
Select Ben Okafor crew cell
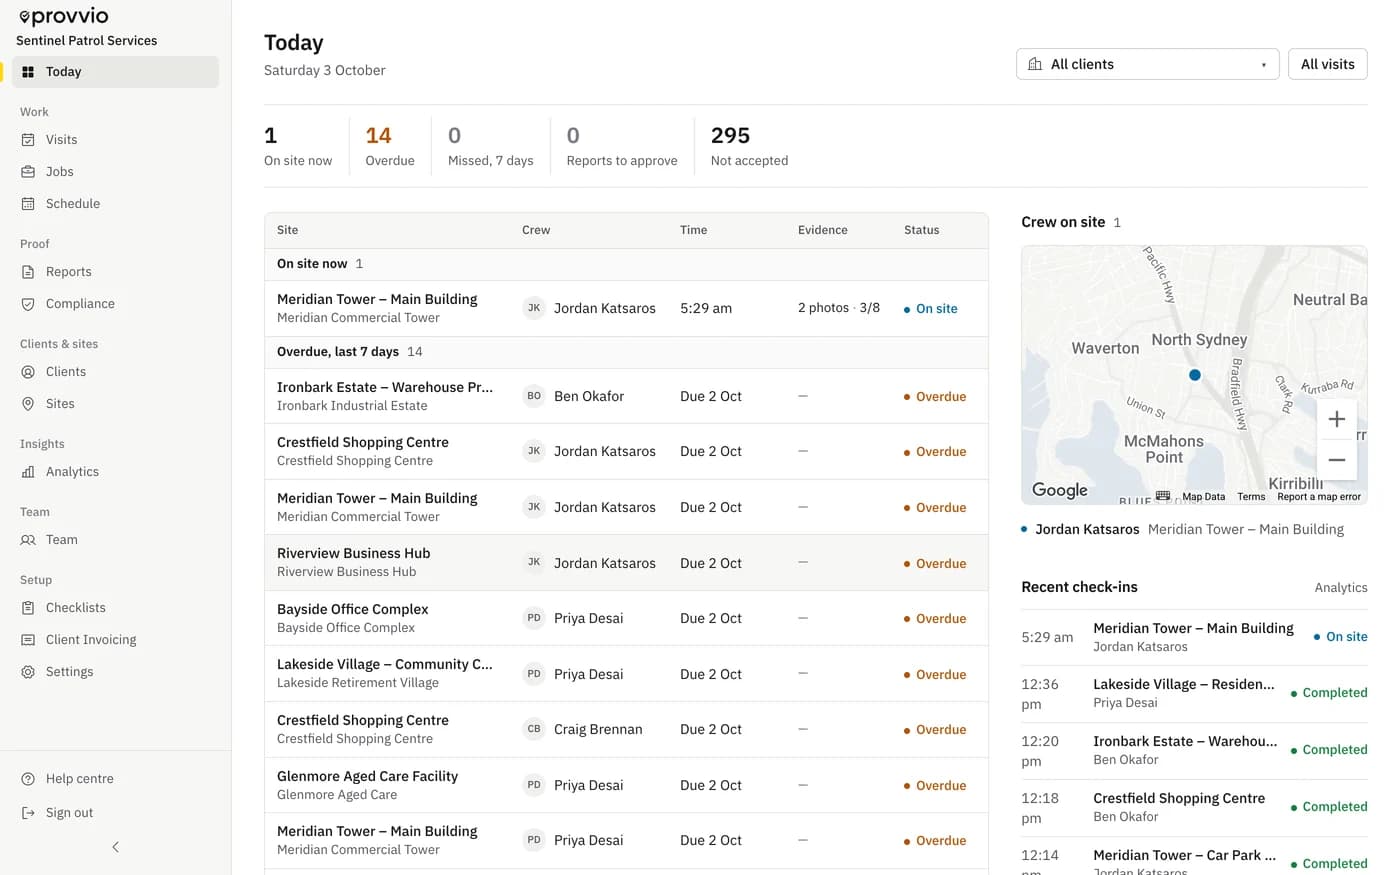pyautogui.click(x=574, y=396)
